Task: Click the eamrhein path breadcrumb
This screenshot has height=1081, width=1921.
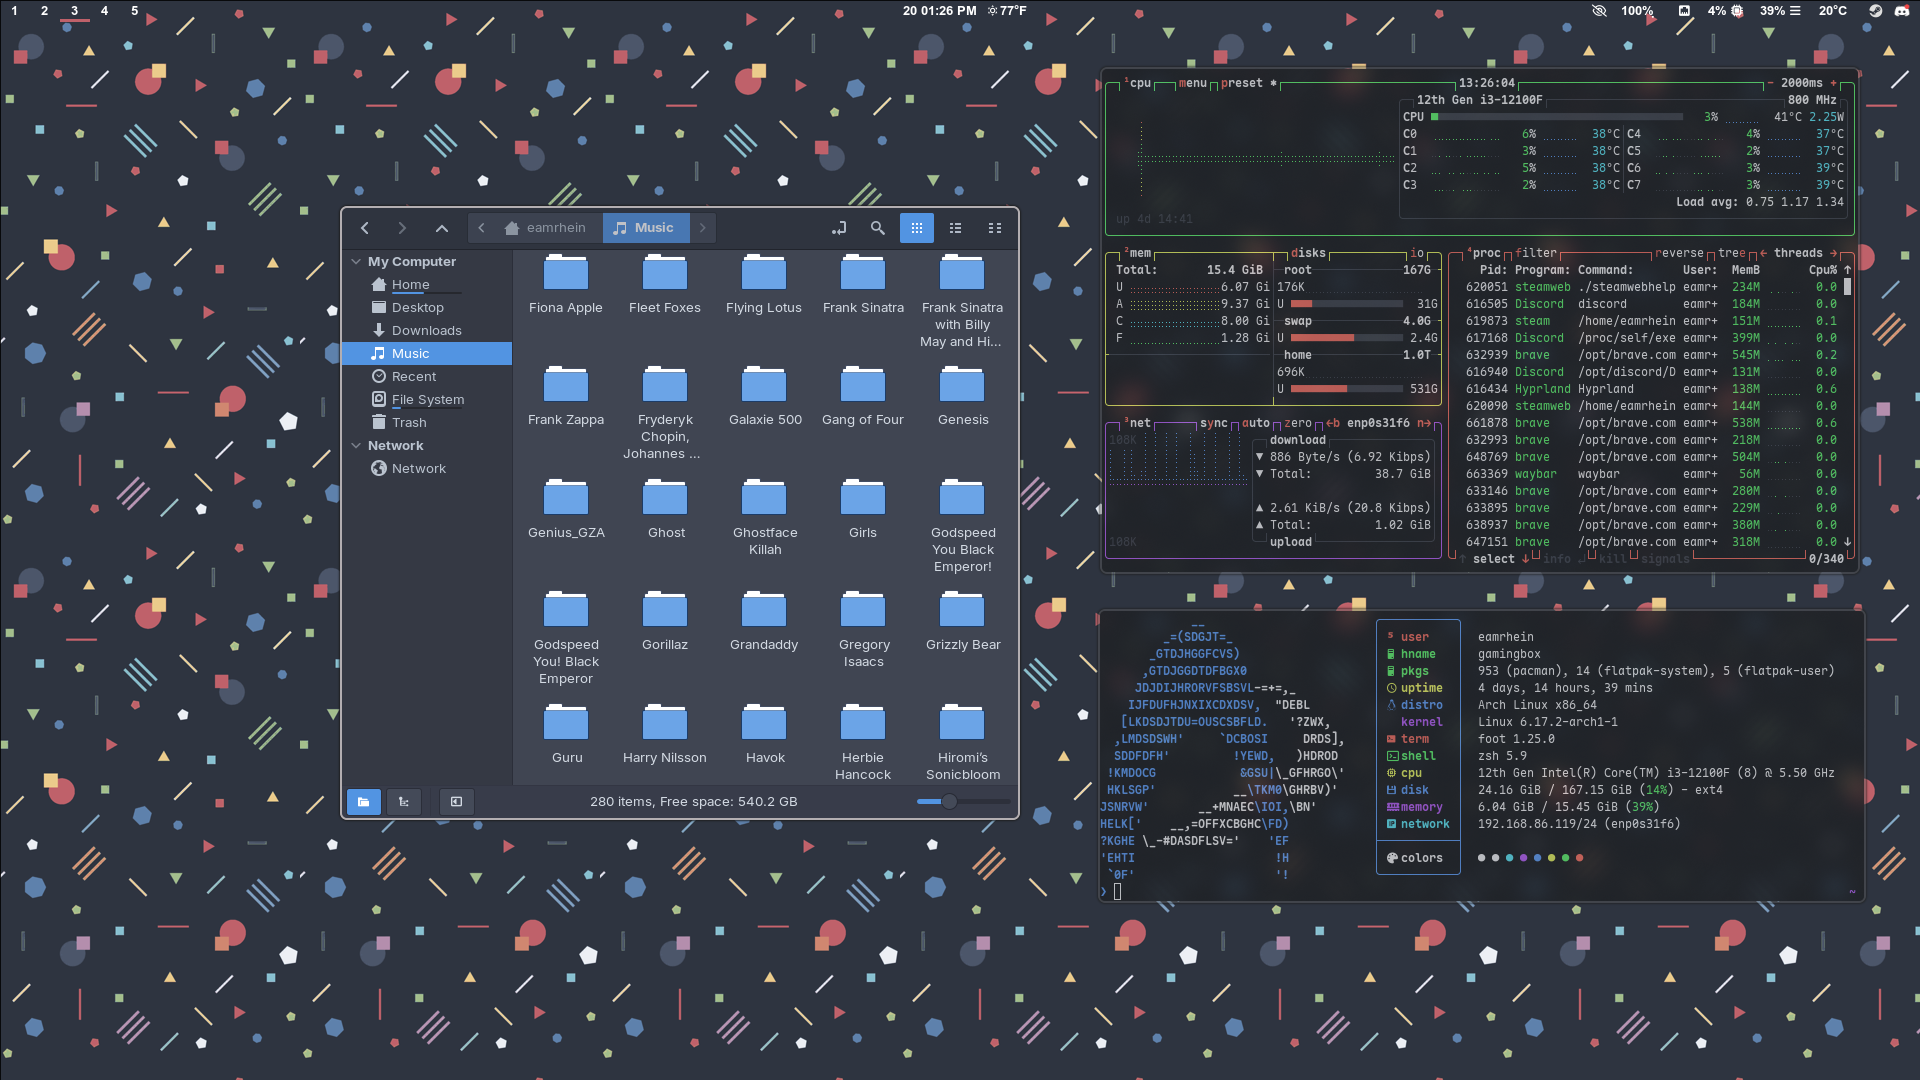Action: click(546, 228)
